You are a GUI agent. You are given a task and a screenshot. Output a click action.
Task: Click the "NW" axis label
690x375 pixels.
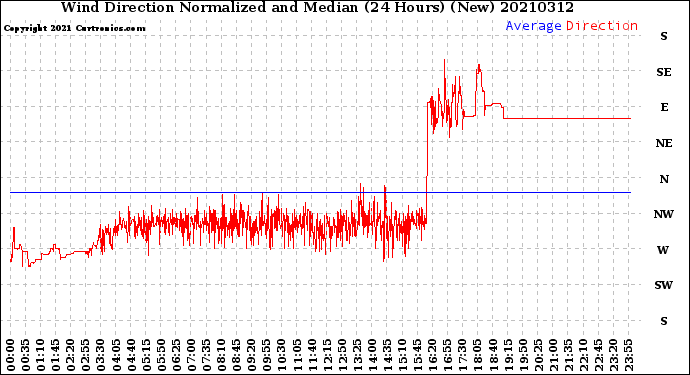(664, 214)
